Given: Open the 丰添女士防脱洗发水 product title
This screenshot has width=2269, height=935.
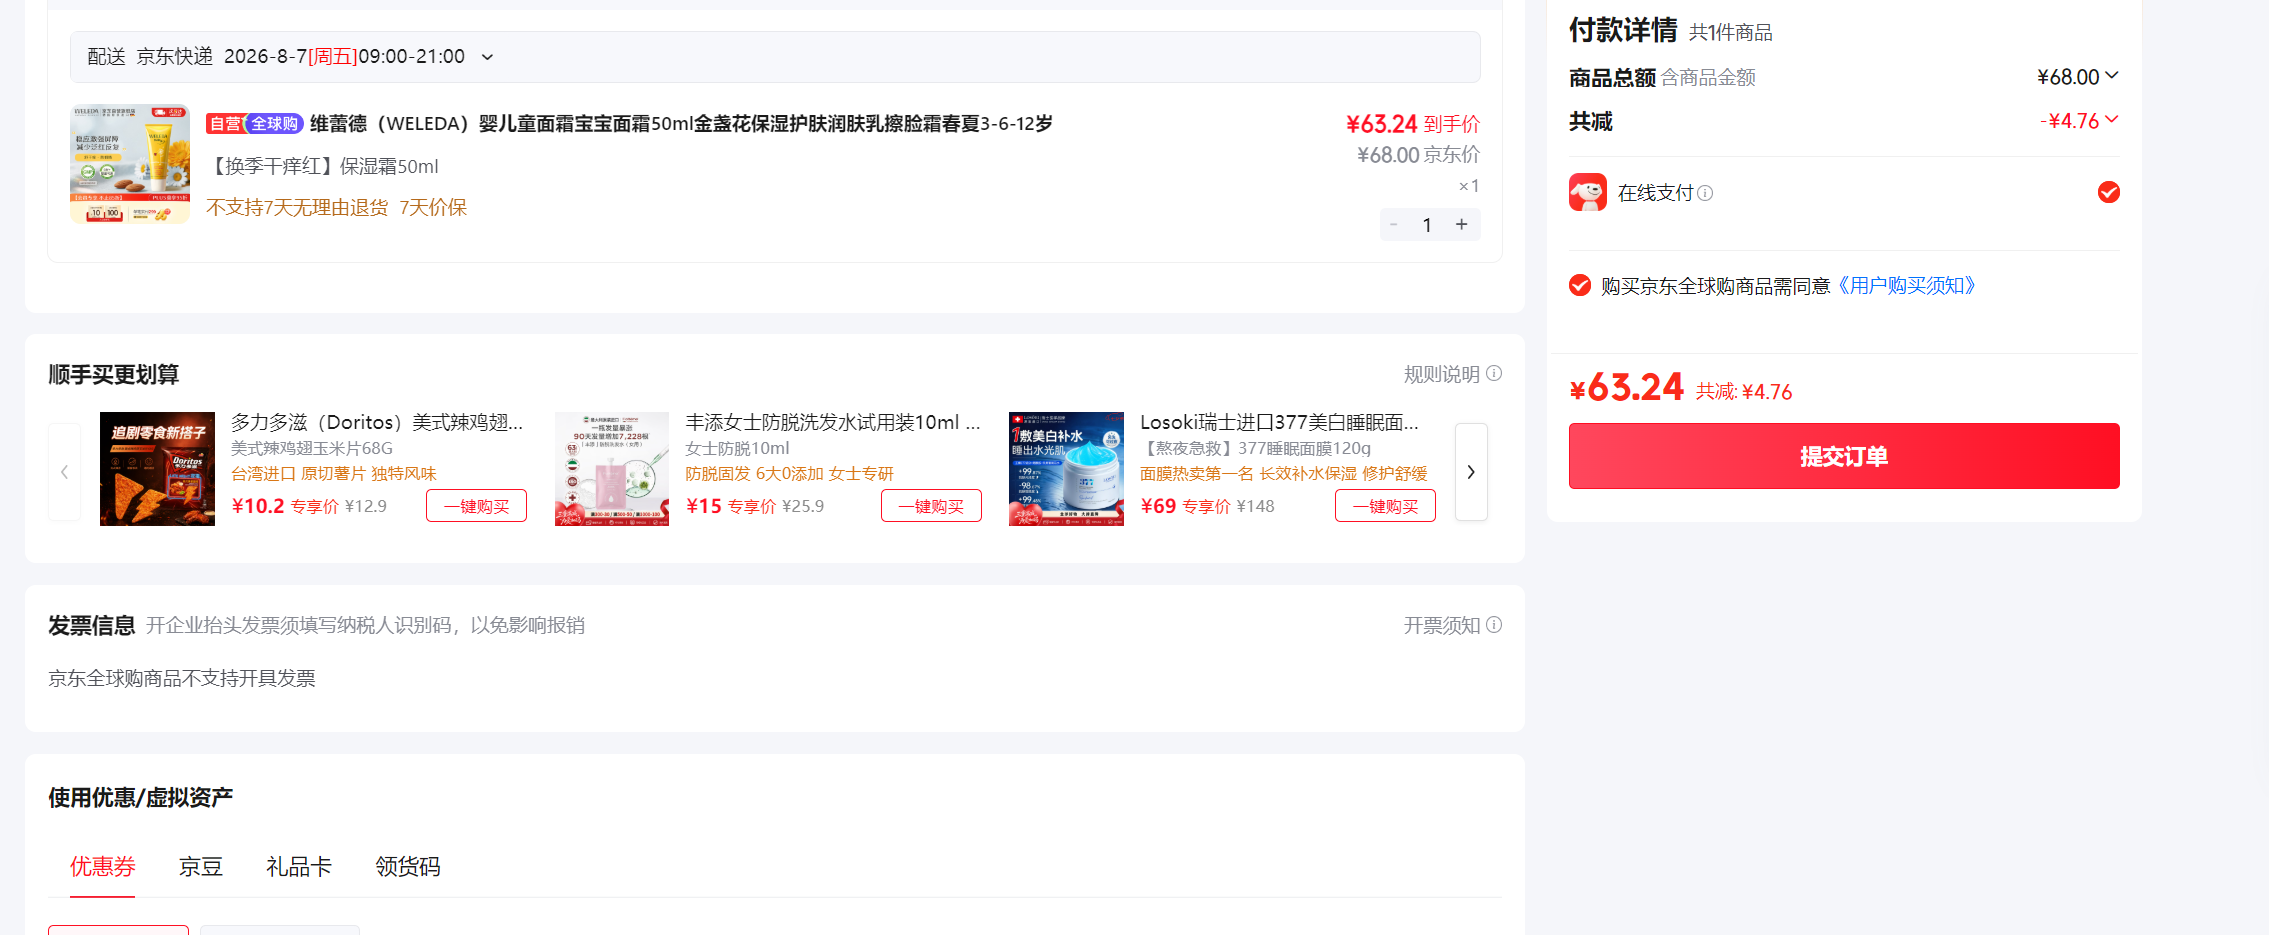Looking at the screenshot, I should (x=832, y=423).
